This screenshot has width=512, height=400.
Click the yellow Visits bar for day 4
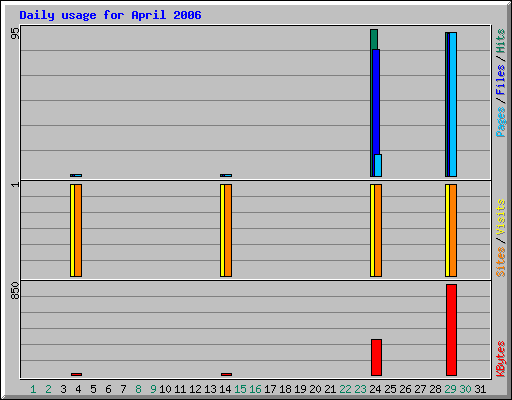pos(72,230)
